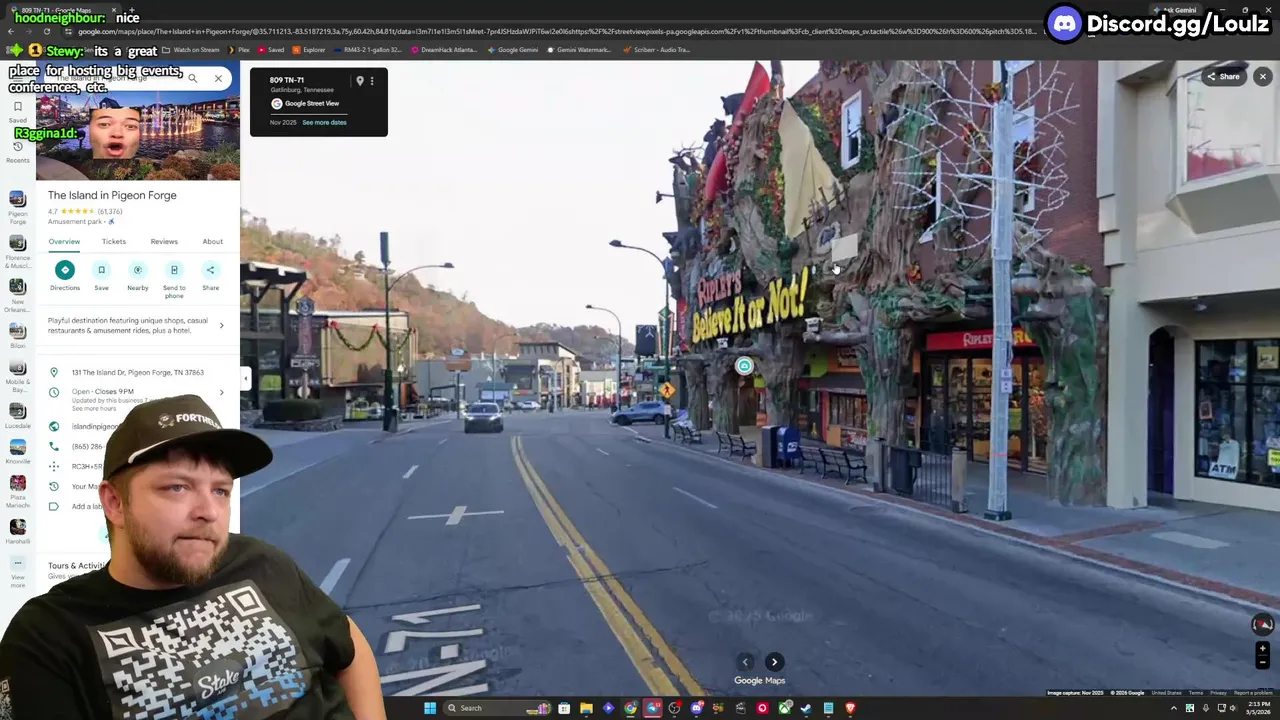Click the Street View compass

1262,624
